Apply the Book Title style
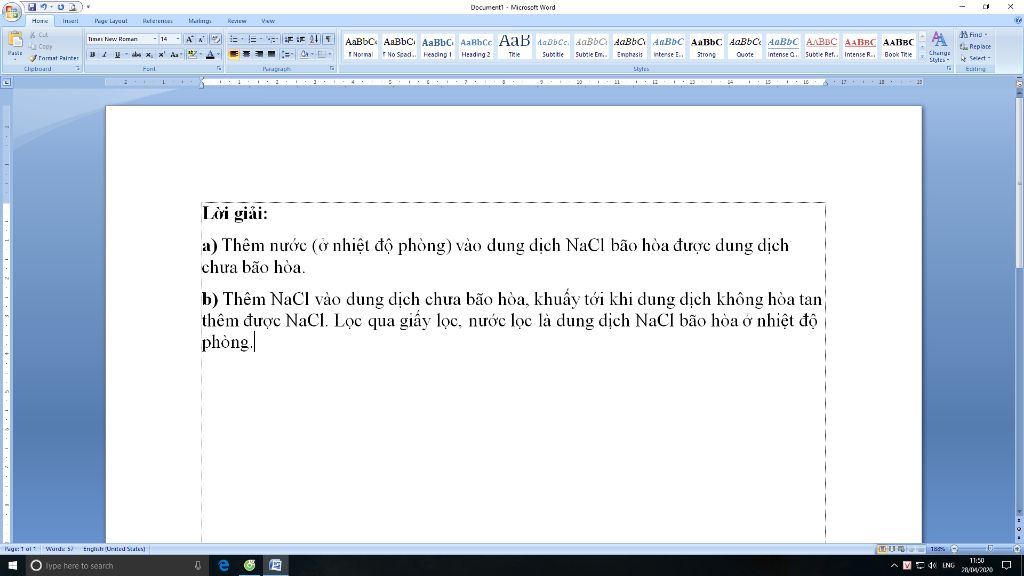The image size is (1024, 576). 898,46
